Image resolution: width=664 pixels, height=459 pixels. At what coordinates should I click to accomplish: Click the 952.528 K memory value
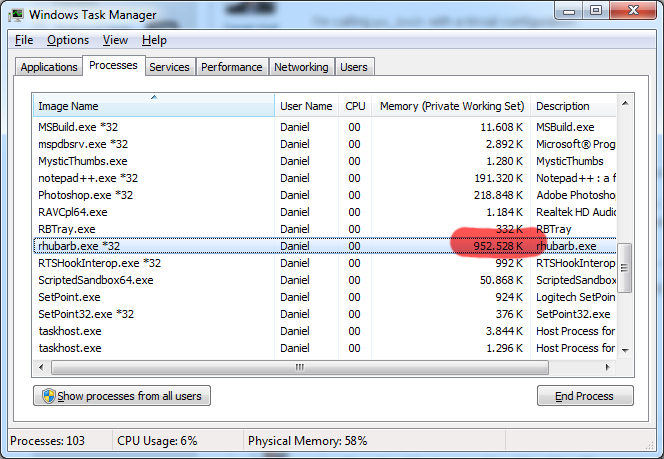(498, 246)
